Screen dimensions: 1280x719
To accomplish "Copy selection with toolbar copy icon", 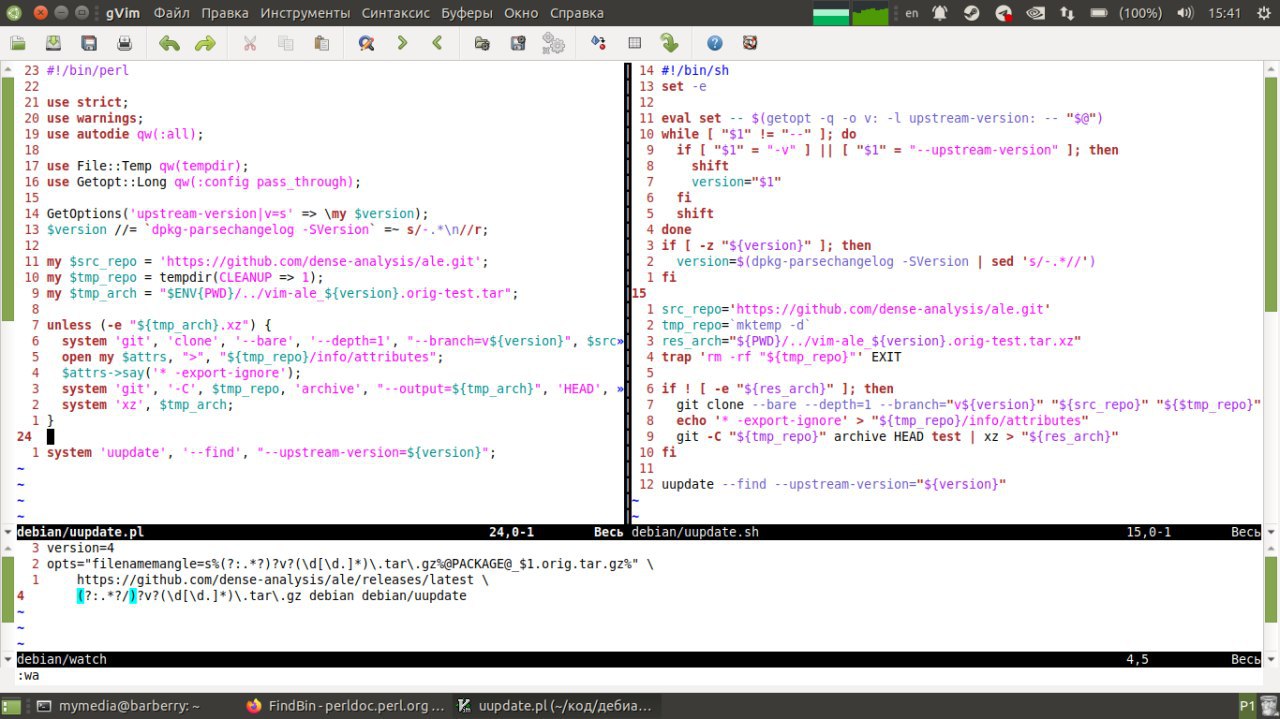I will coord(286,43).
